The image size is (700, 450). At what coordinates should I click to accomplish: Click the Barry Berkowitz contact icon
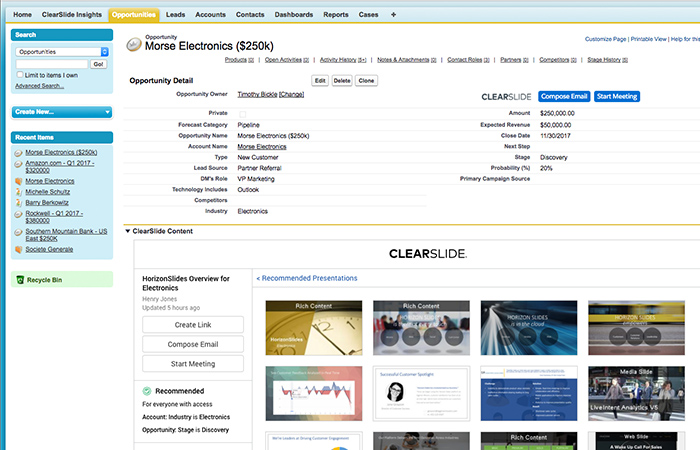[18, 203]
